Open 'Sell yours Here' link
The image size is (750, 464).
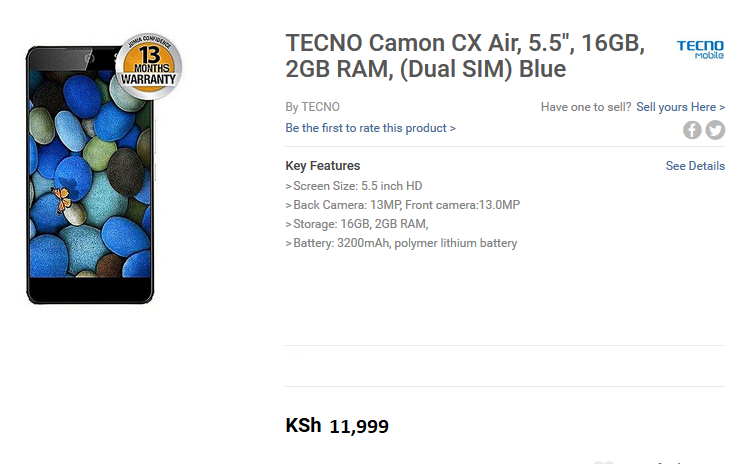[x=681, y=107]
